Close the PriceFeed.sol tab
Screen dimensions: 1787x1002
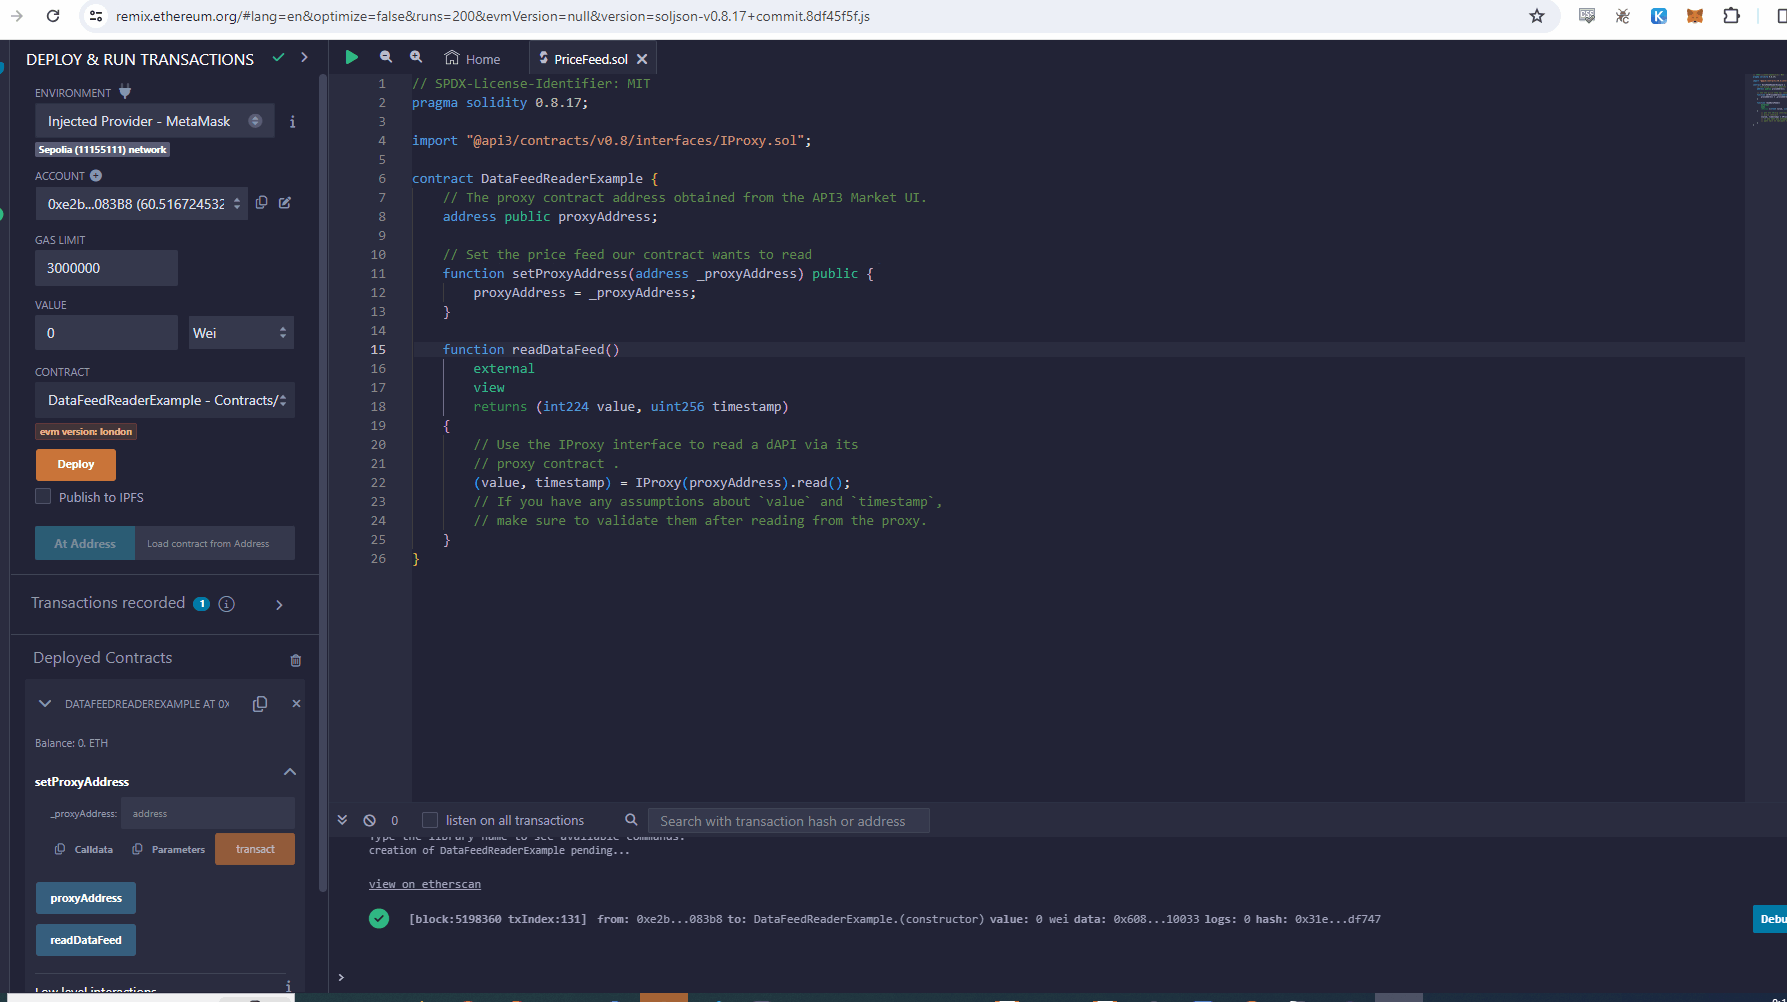pos(642,59)
